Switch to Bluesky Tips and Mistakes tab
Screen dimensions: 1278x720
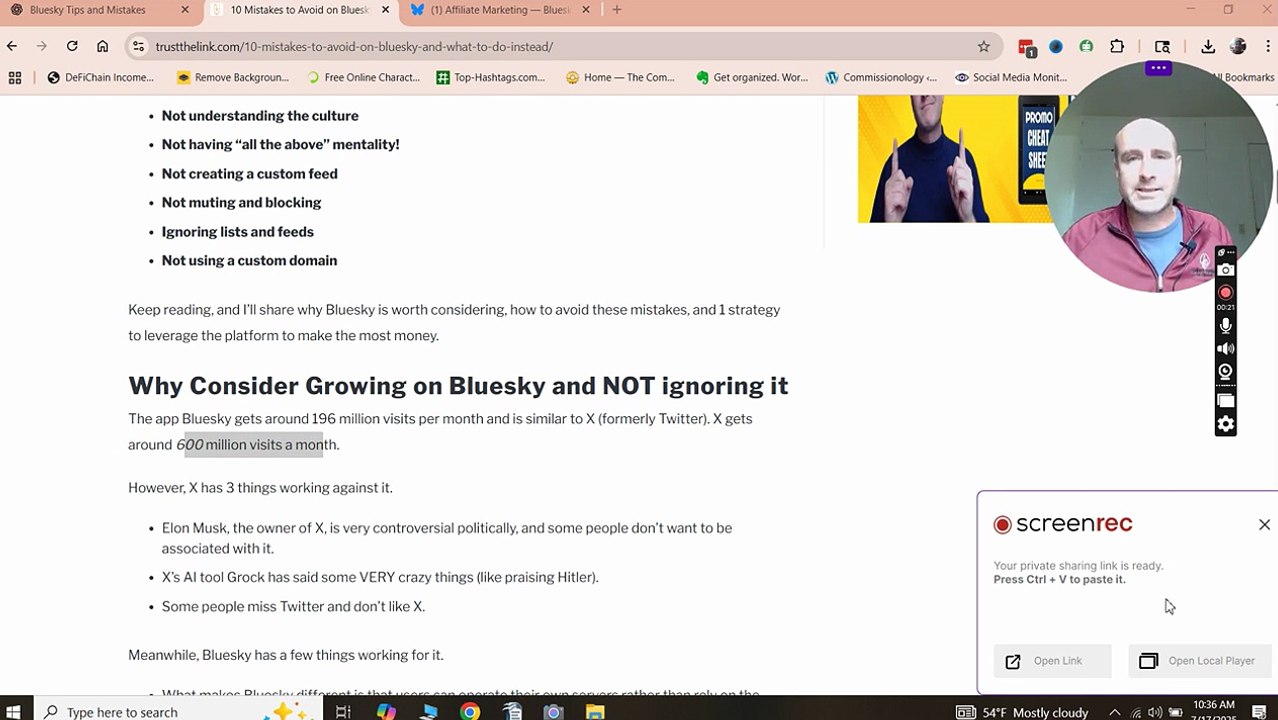point(87,10)
